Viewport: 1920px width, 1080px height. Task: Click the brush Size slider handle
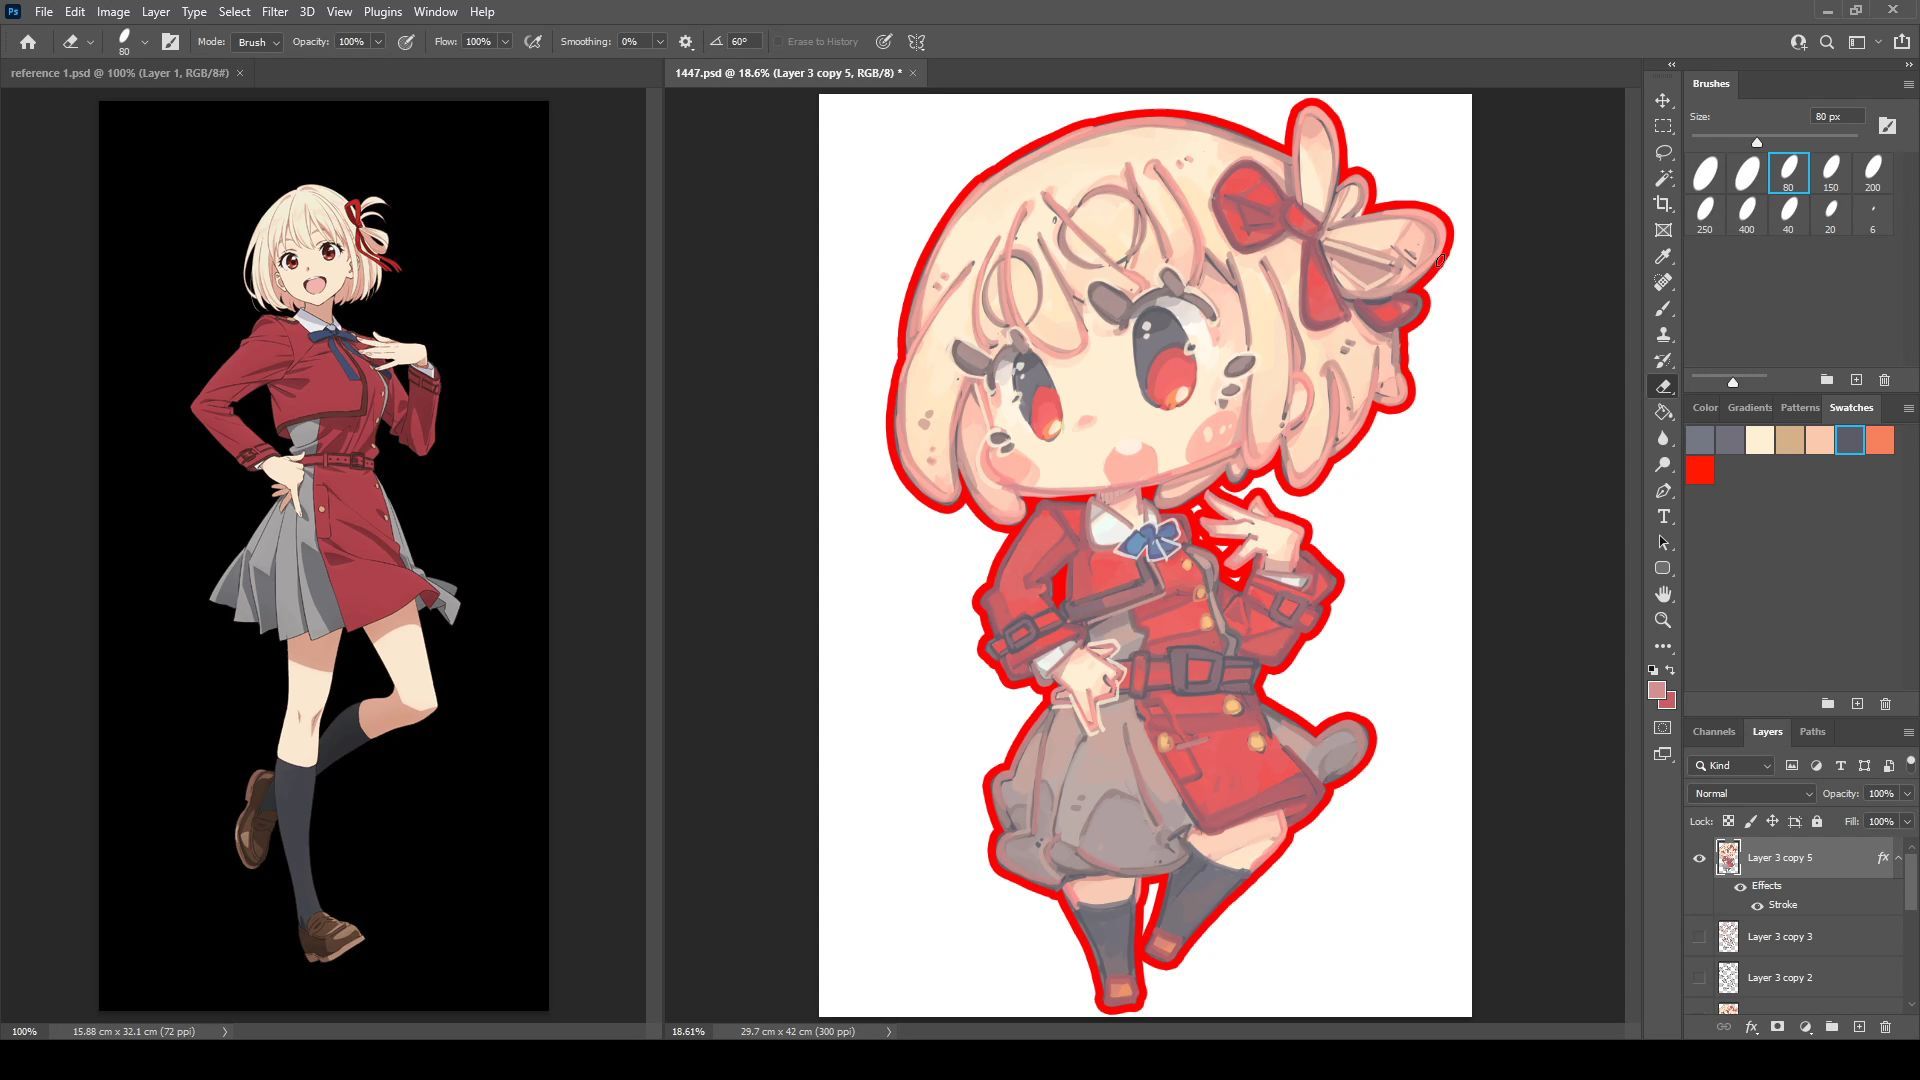point(1757,142)
